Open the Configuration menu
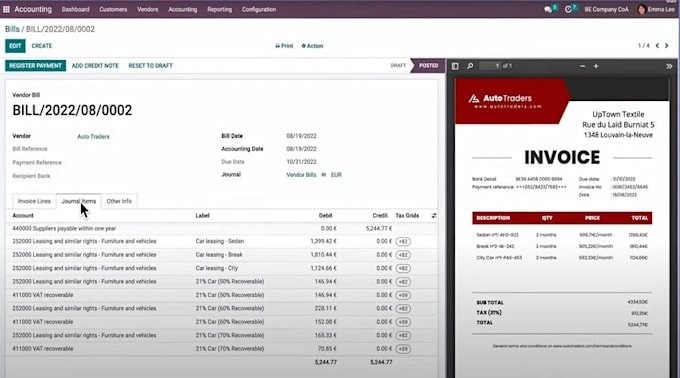Image resolution: width=680 pixels, height=378 pixels. [259, 9]
